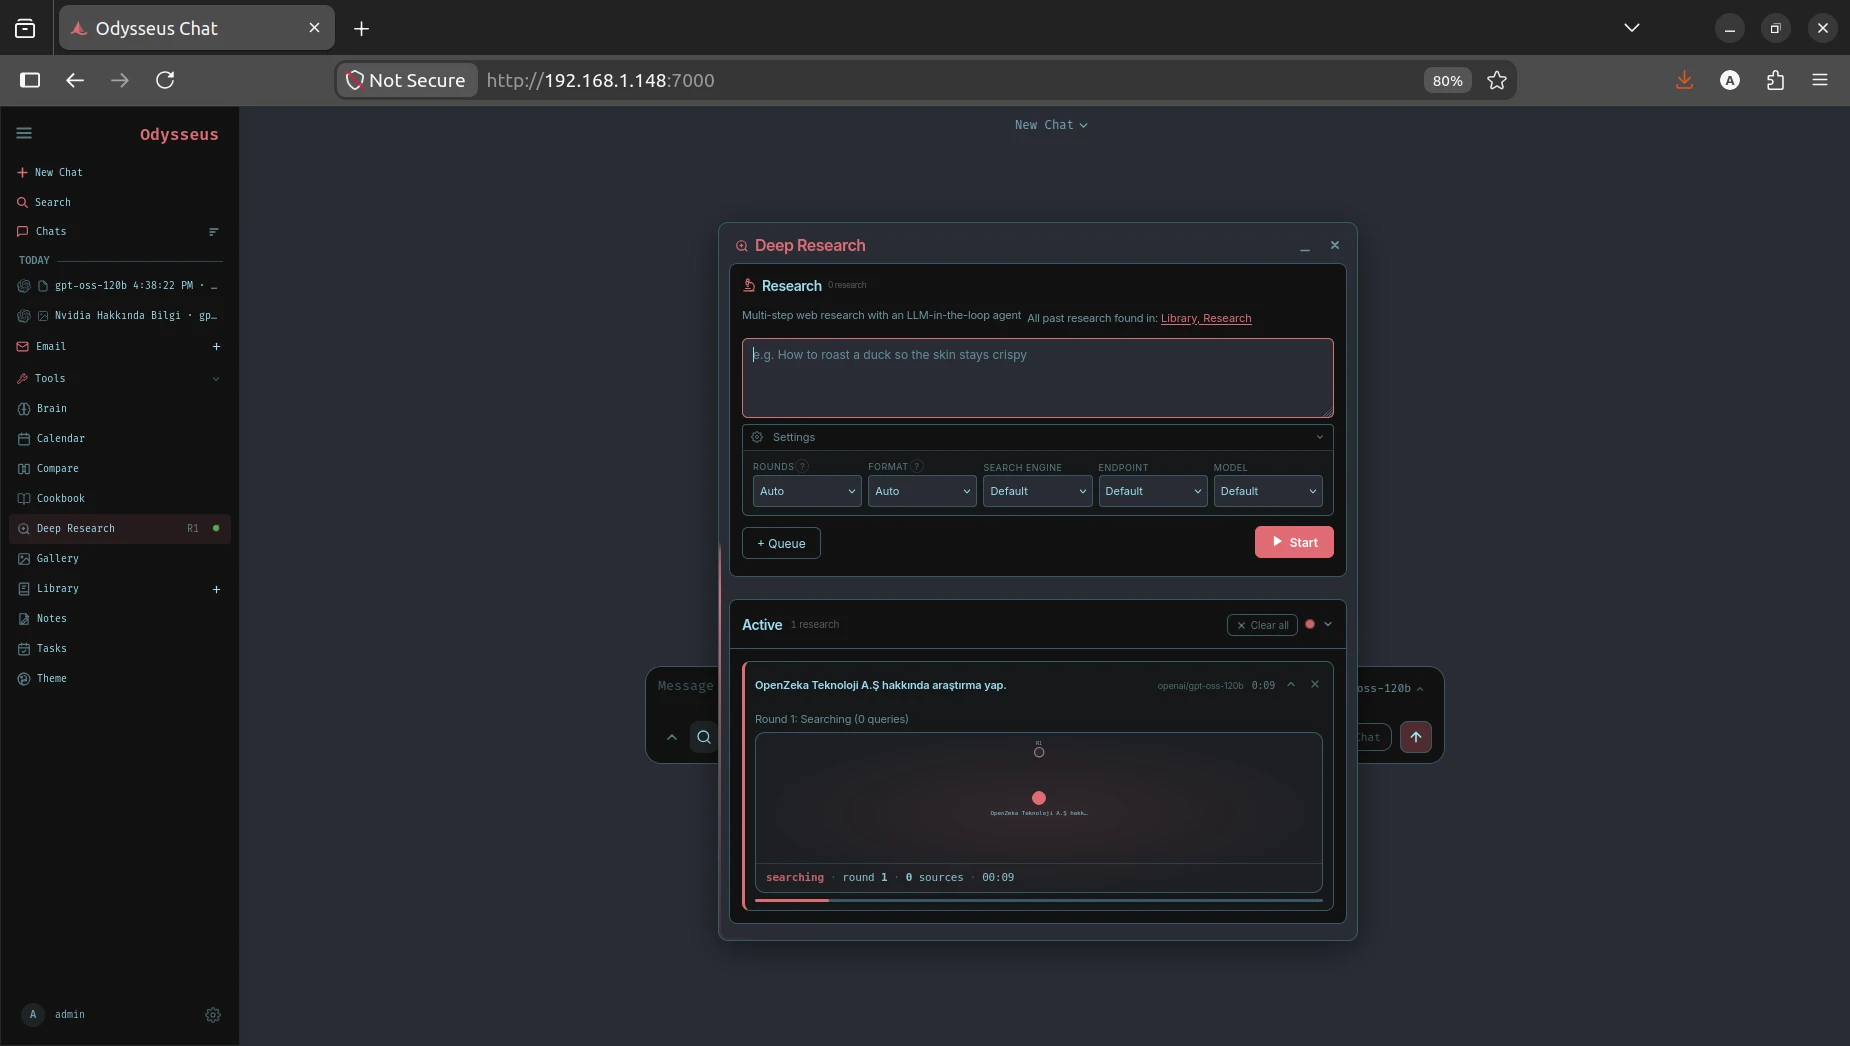Open Theme settings in the sidebar
Screen dimensions: 1850x1046
[119, 678]
